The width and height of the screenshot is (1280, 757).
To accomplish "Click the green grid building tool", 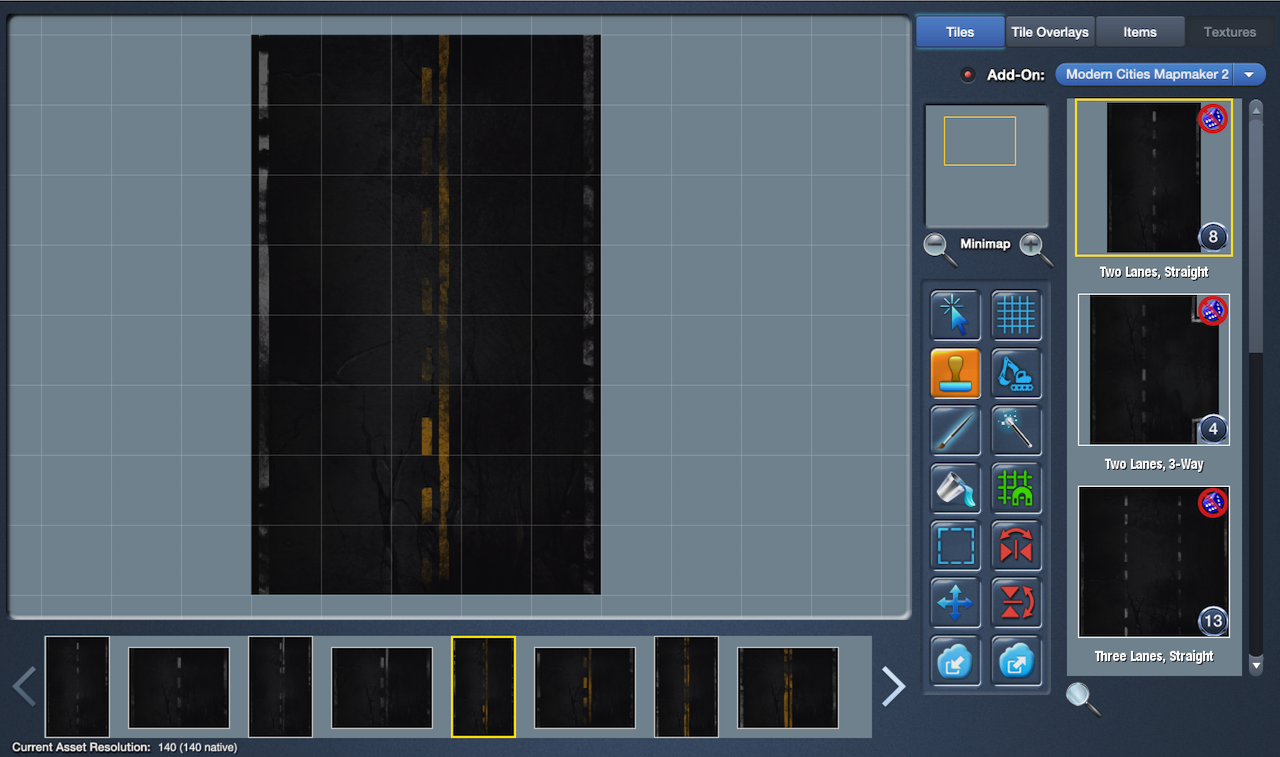I will coord(1016,488).
